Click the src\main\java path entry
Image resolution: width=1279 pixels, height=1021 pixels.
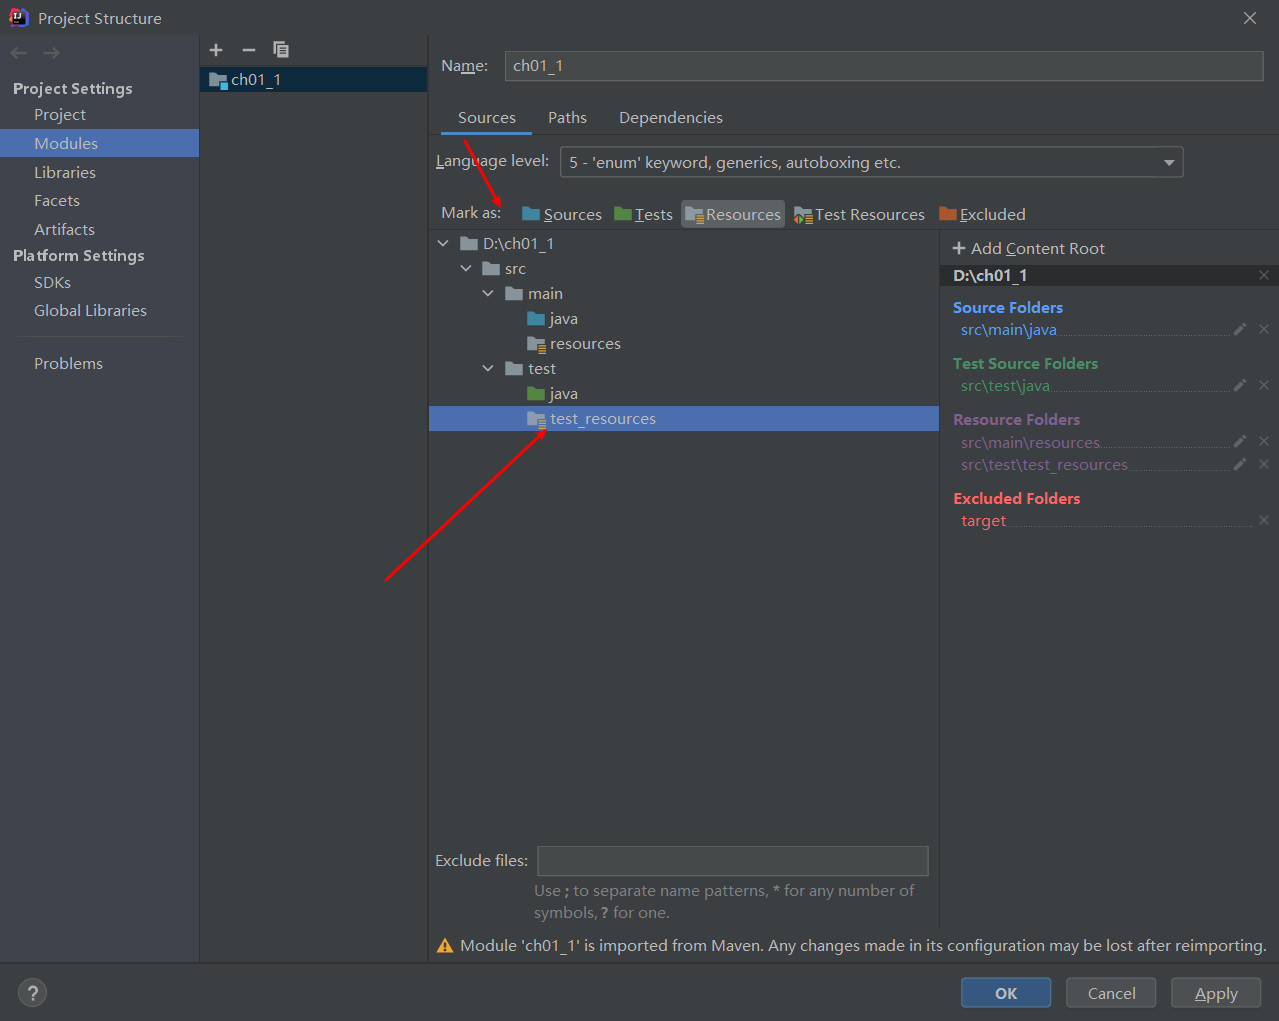tap(1009, 330)
